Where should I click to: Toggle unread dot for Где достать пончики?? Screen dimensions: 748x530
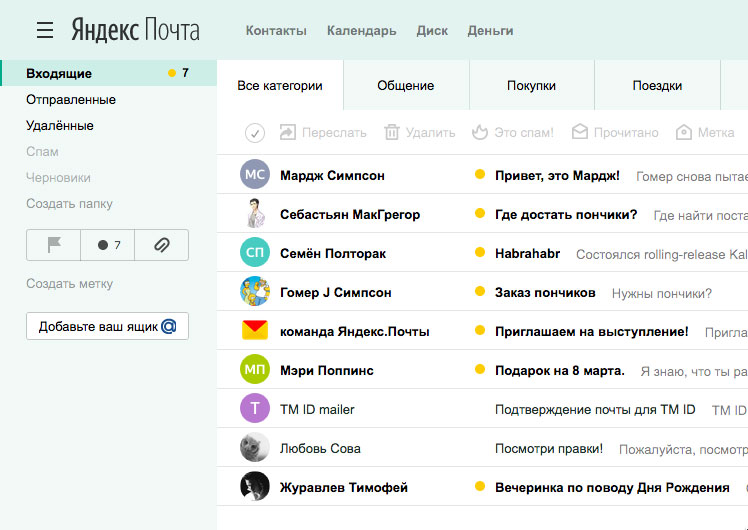tap(480, 213)
